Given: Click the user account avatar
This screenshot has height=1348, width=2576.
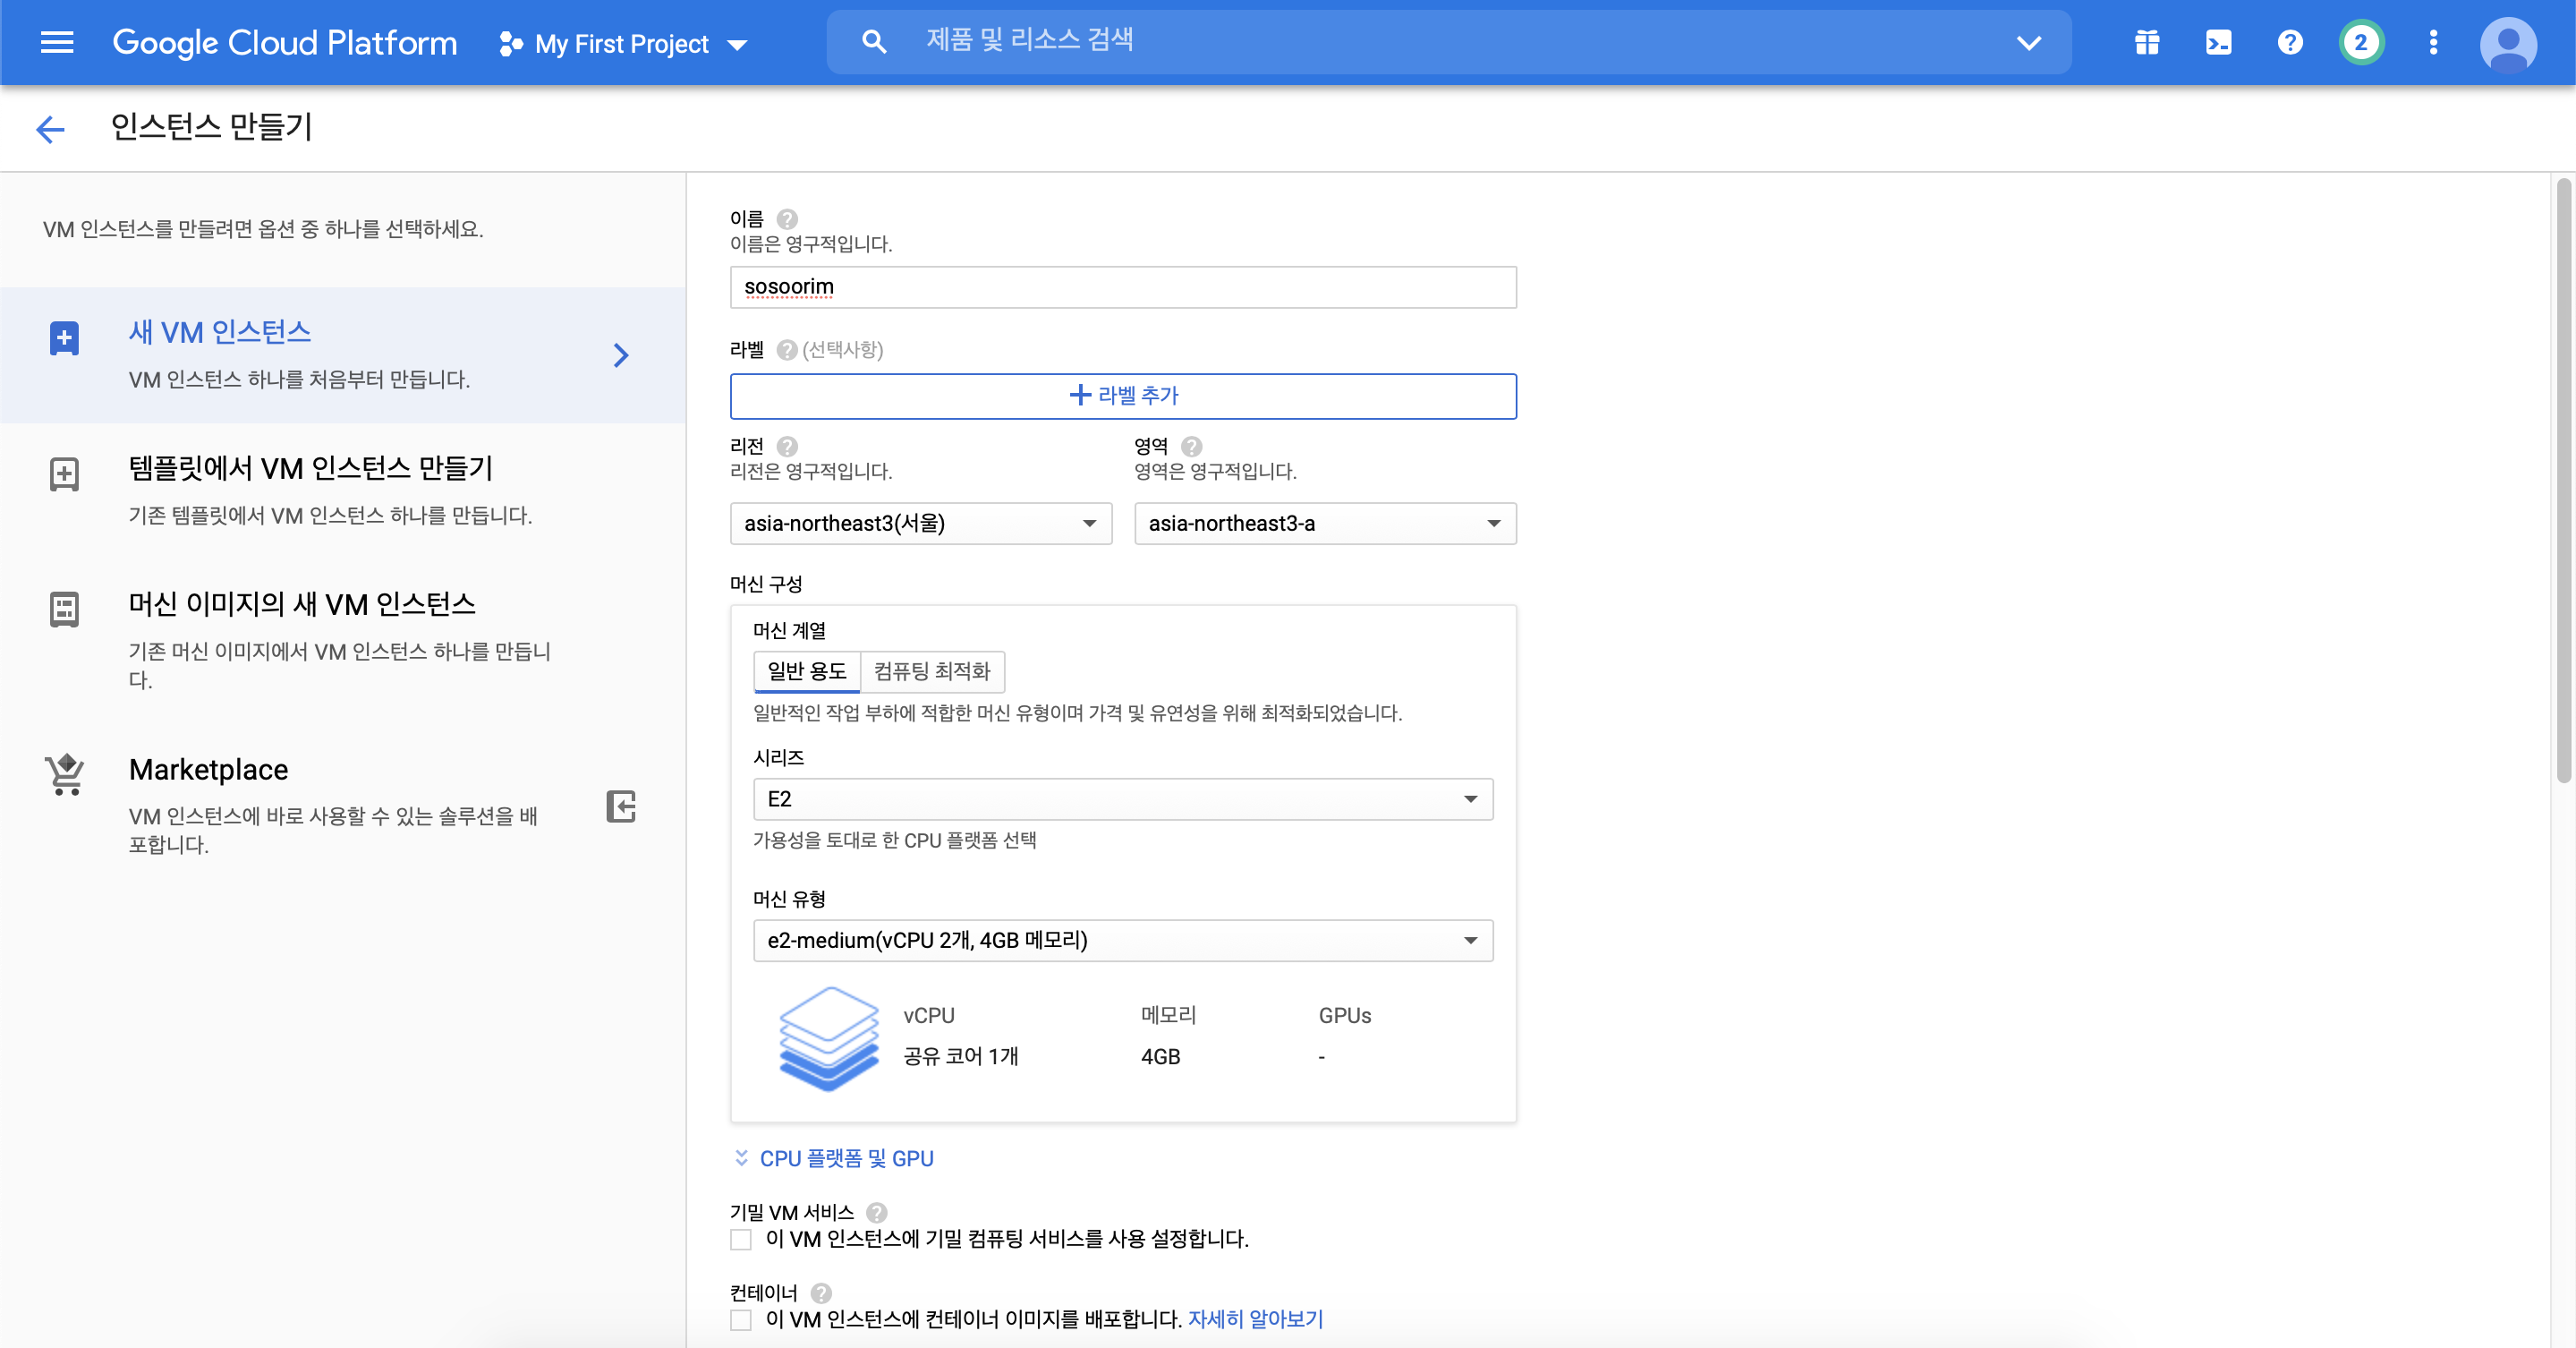Looking at the screenshot, I should click(2507, 44).
